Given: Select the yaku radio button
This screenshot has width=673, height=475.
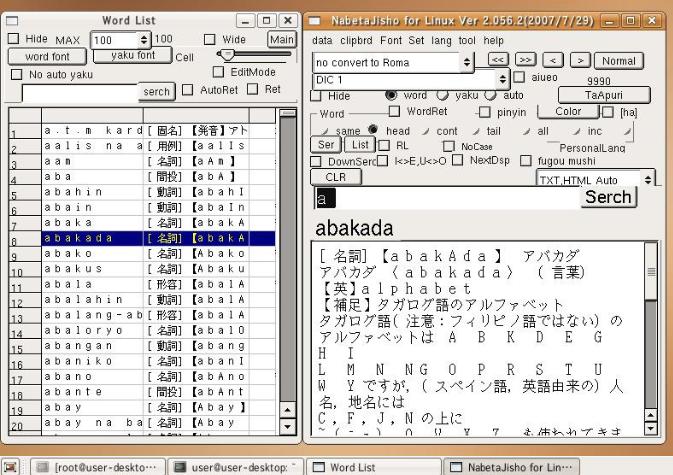Looking at the screenshot, I should 443,94.
